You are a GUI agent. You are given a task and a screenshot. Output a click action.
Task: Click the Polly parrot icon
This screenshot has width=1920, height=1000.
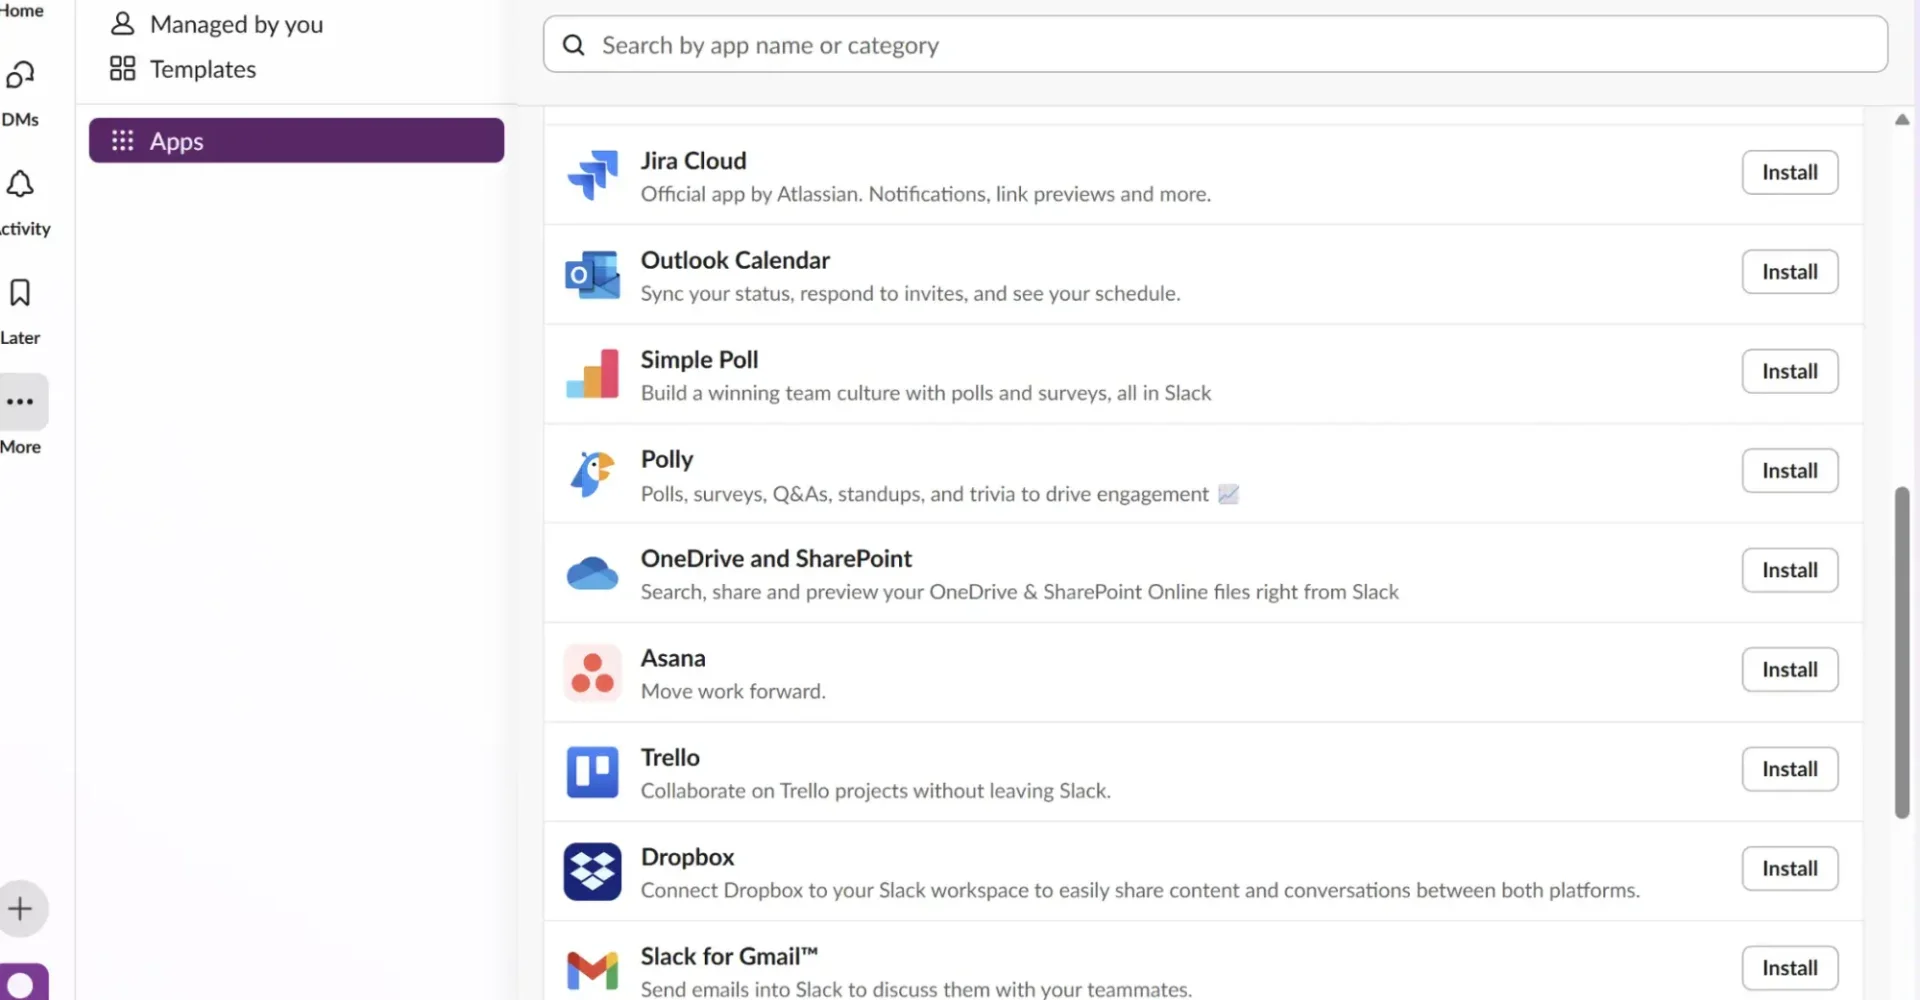(x=593, y=473)
